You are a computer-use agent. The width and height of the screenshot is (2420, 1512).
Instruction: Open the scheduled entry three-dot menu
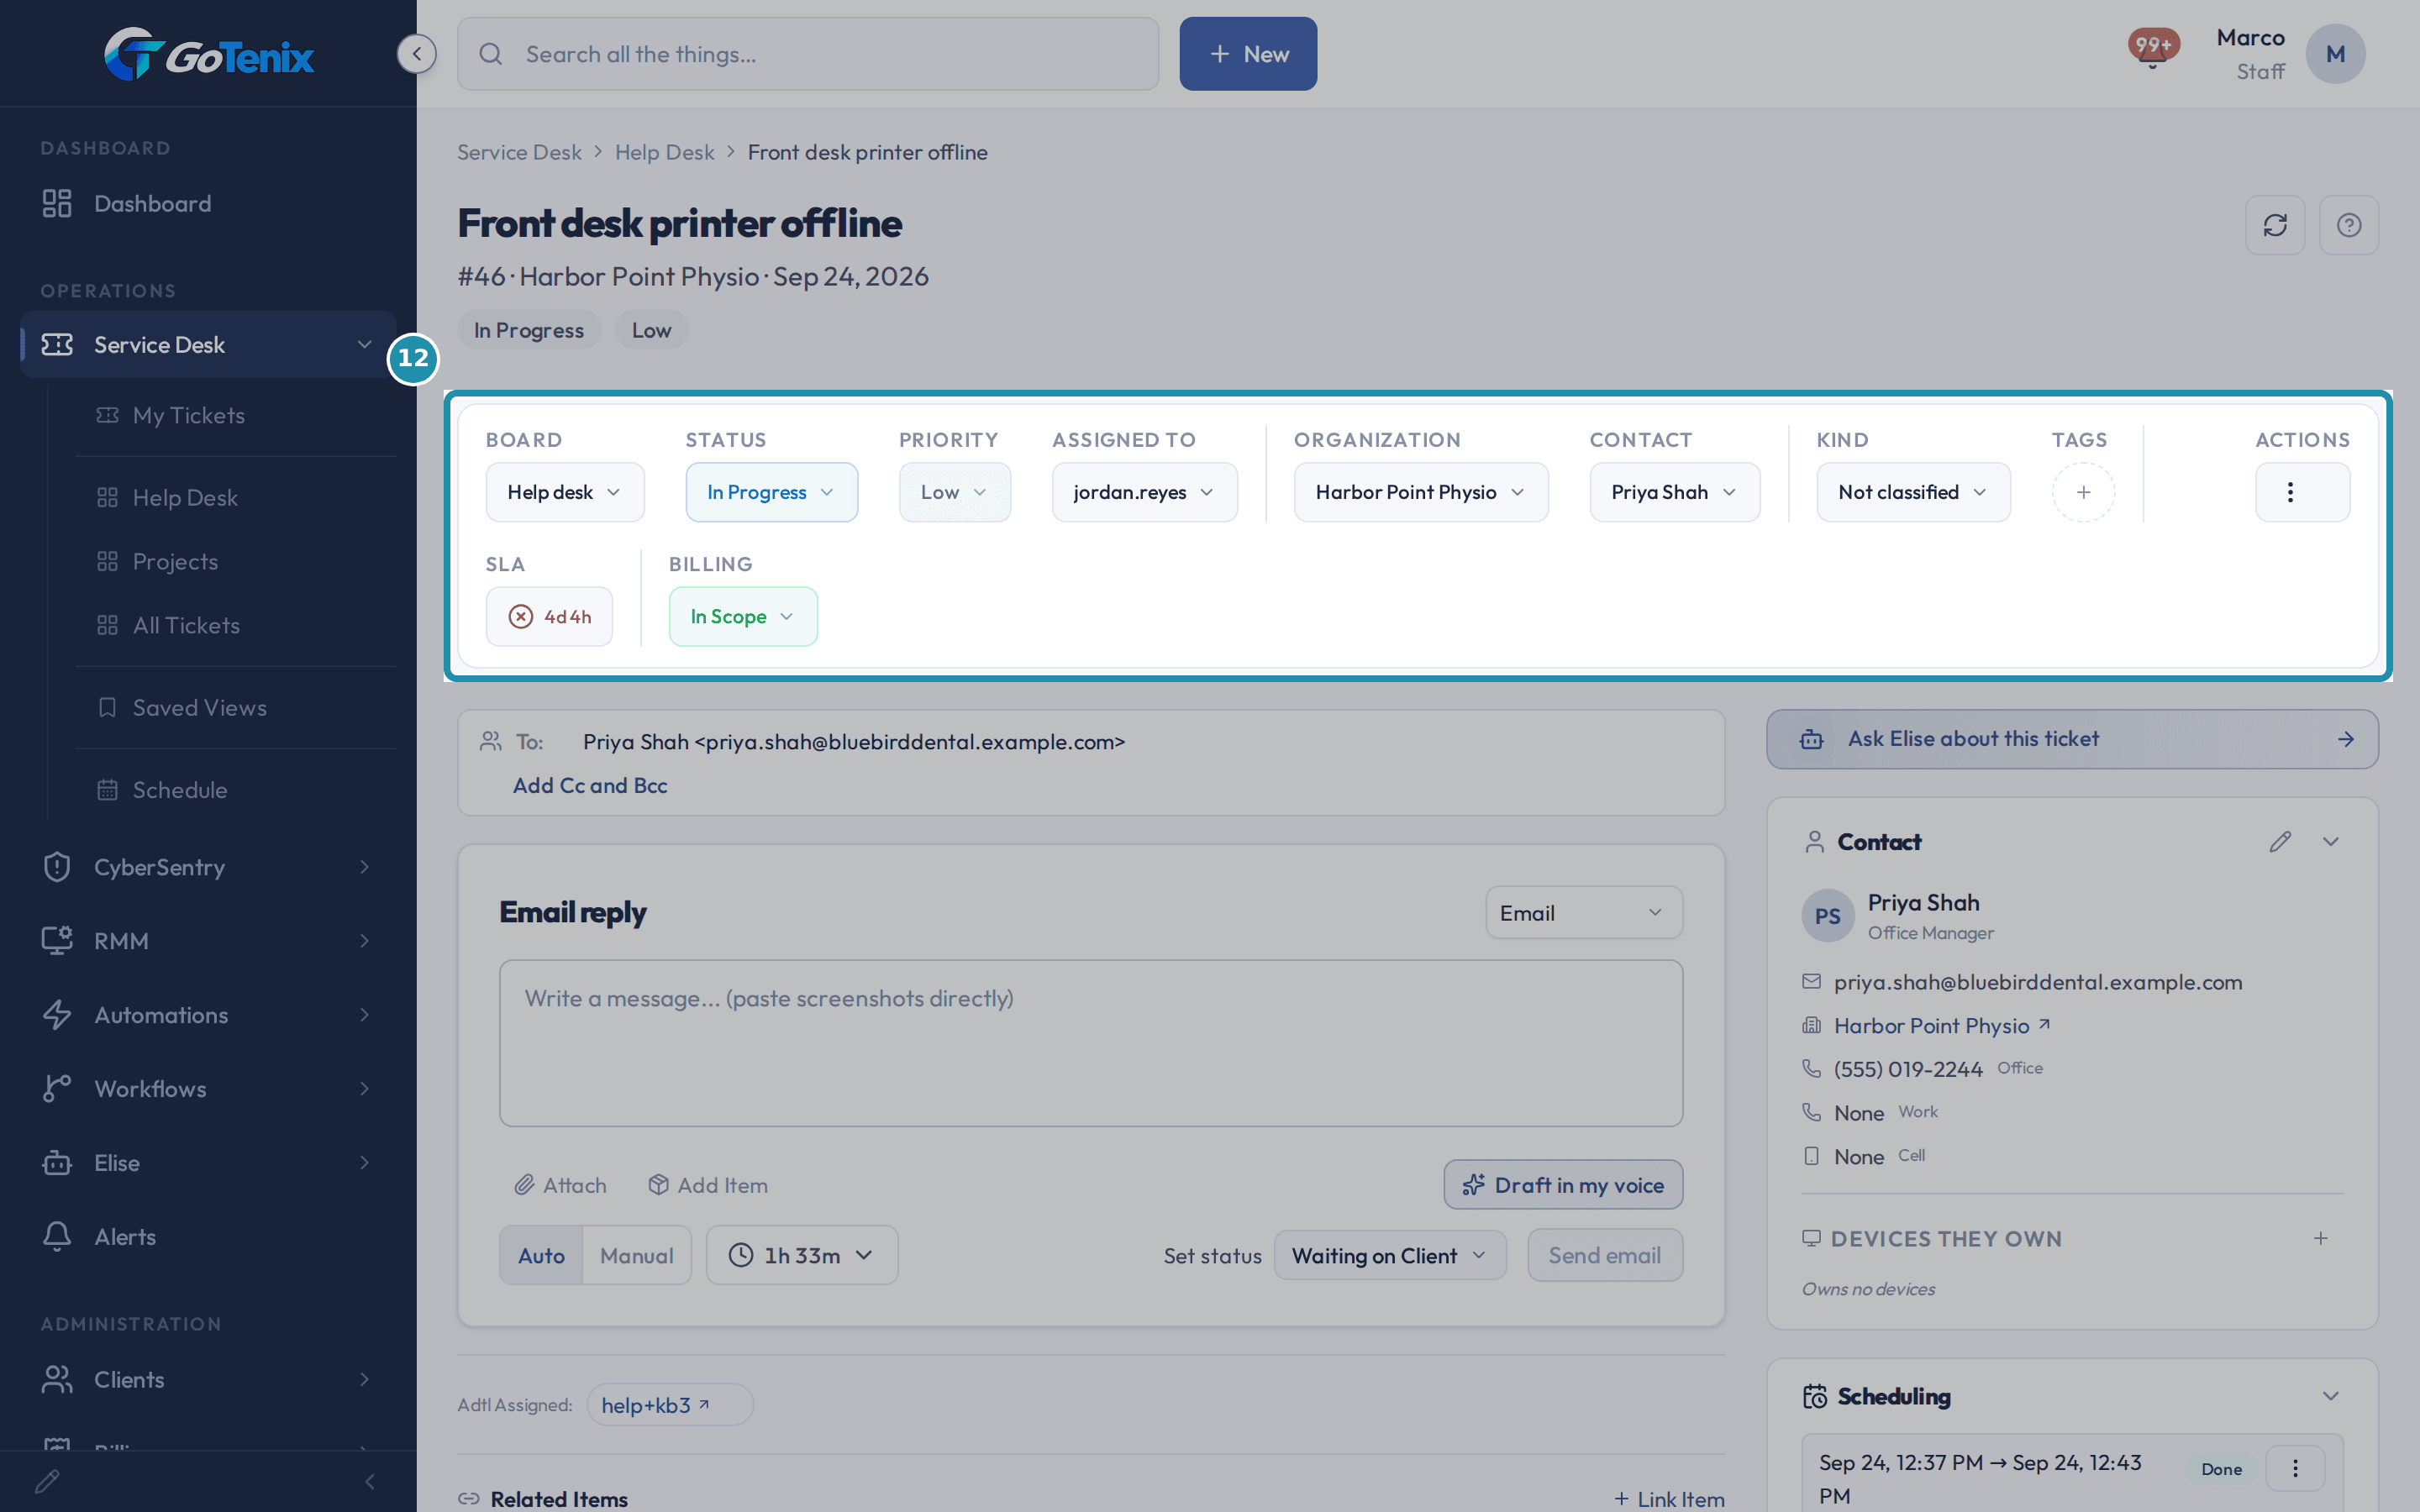pyautogui.click(x=2295, y=1468)
